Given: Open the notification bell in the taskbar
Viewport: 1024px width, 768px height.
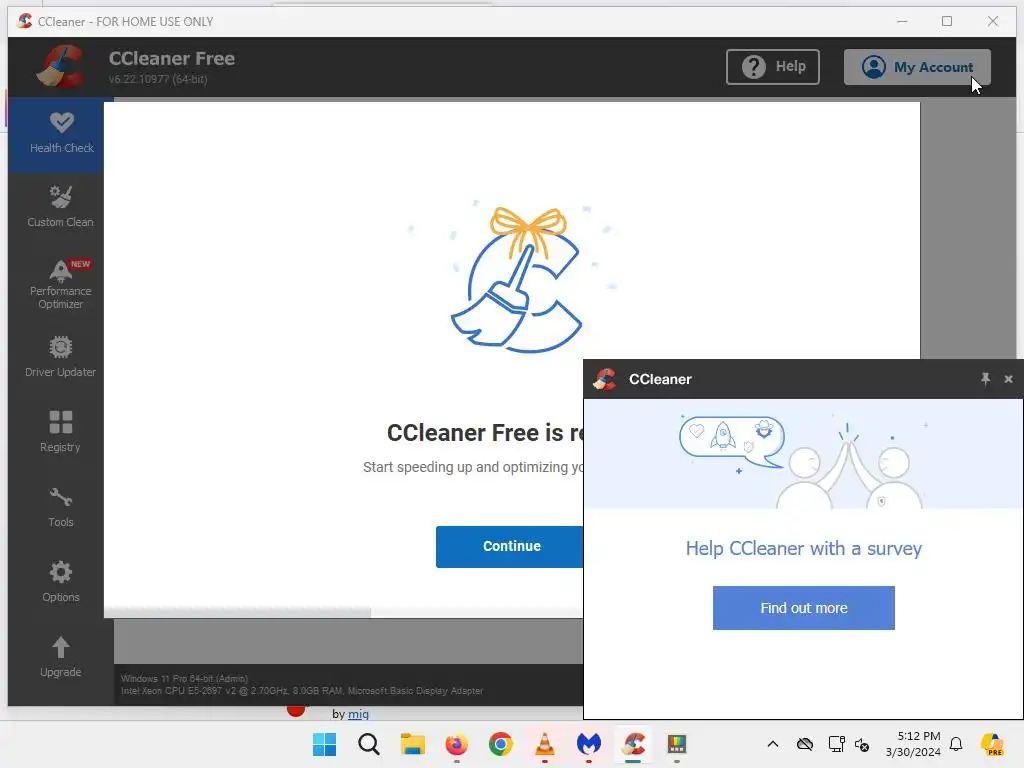Looking at the screenshot, I should [x=956, y=744].
